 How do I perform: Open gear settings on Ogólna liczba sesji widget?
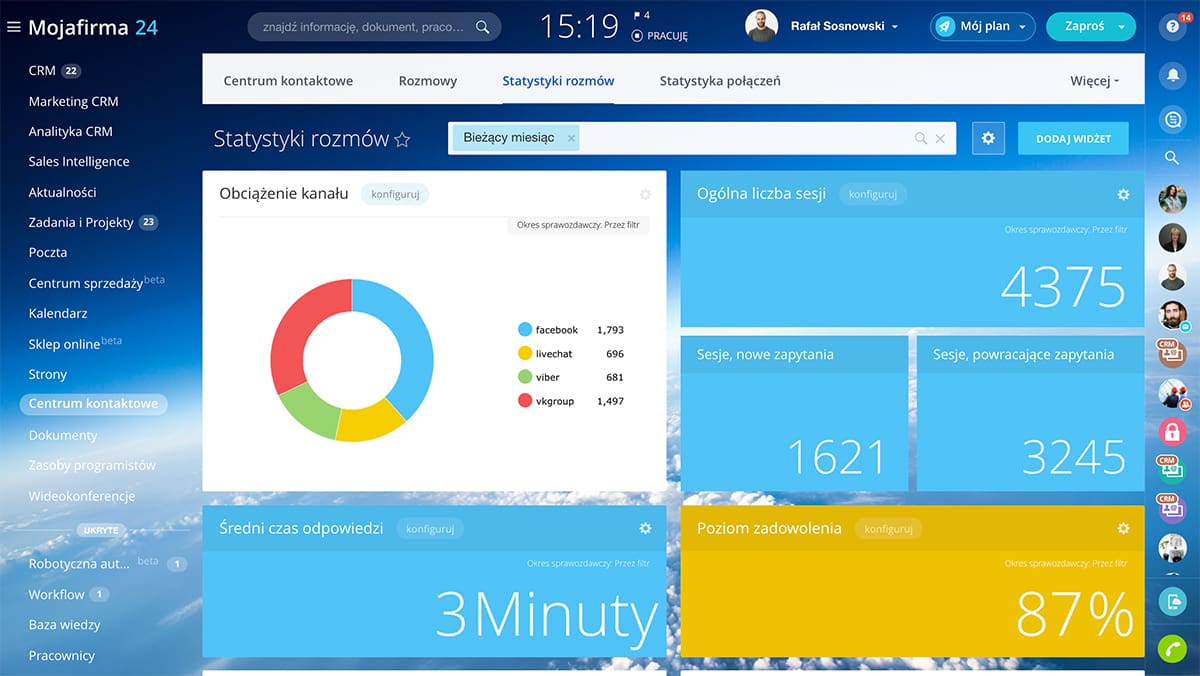coord(1123,194)
